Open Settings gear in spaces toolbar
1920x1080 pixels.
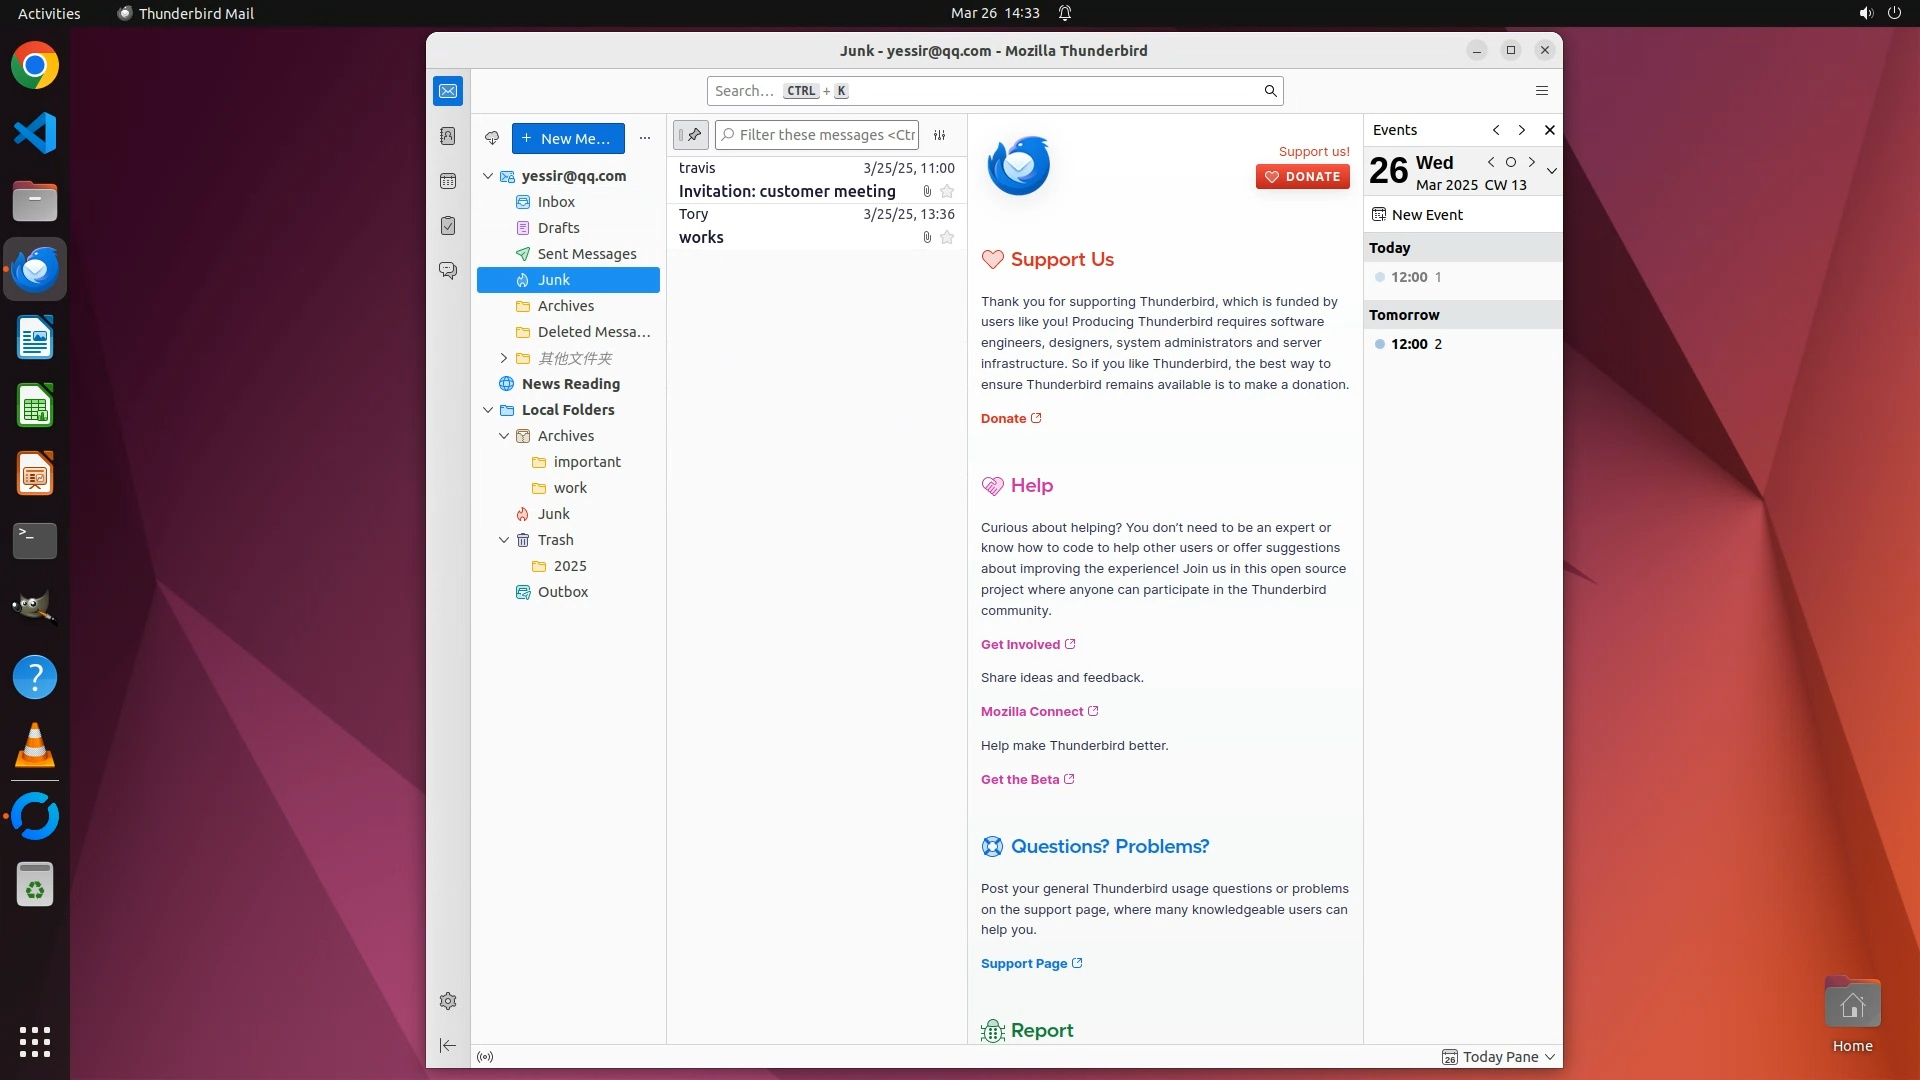pos(447,1001)
